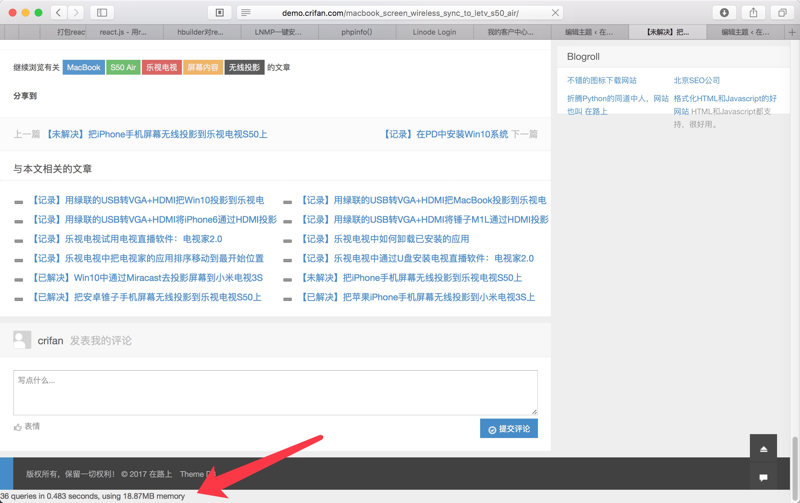The height and width of the screenshot is (503, 800).
Task: Click the MacBook tag
Action: [x=84, y=67]
